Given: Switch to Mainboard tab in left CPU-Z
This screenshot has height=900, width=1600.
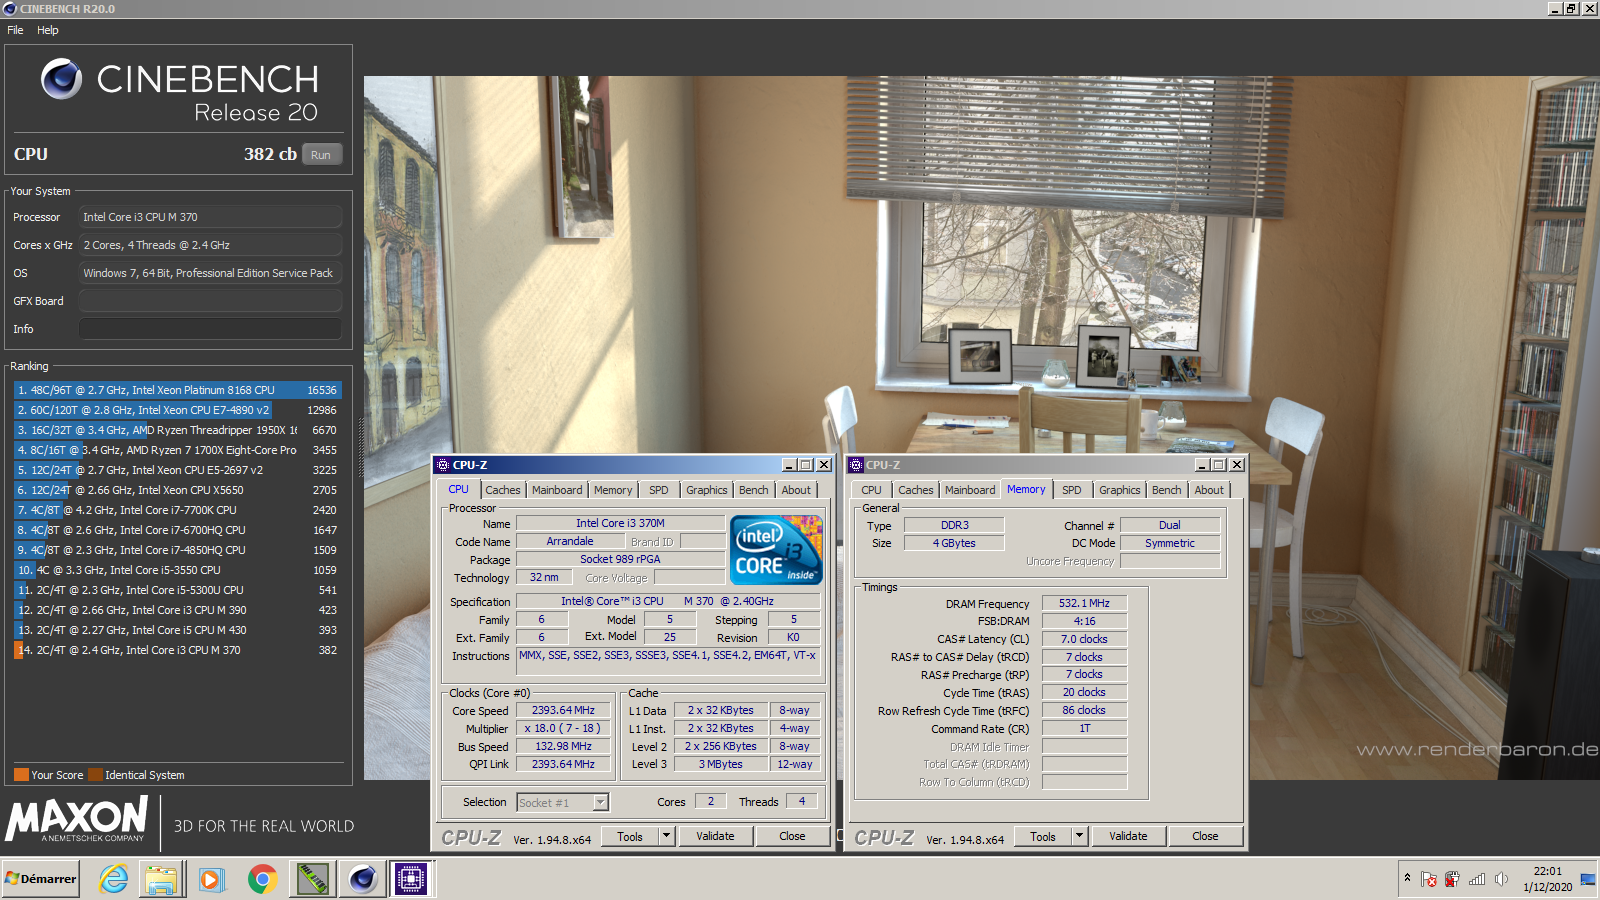Looking at the screenshot, I should click(557, 490).
